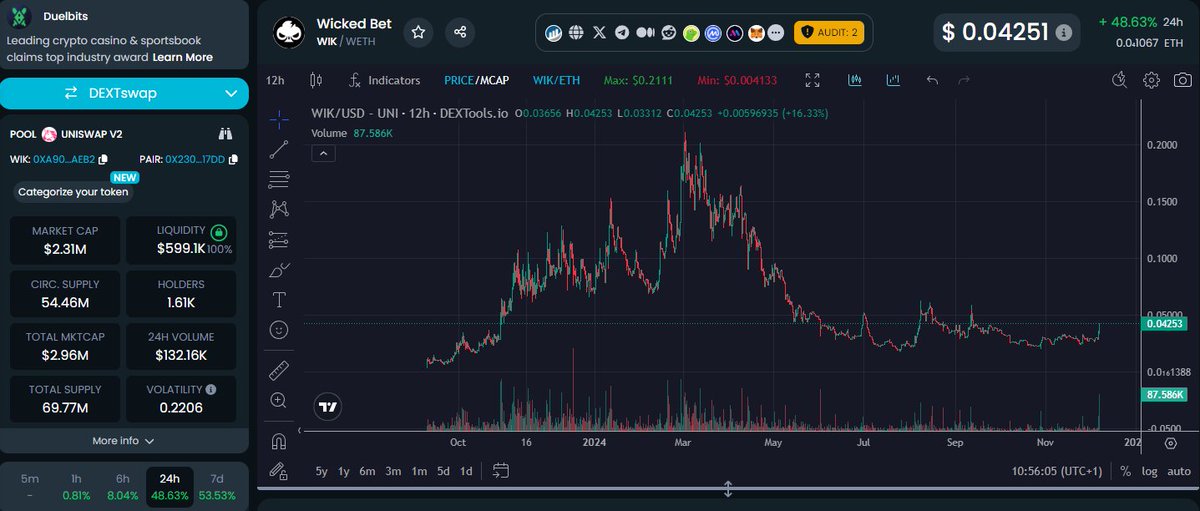This screenshot has height=511, width=1200.
Task: Open the liquidity lock icon
Action: pos(219,231)
